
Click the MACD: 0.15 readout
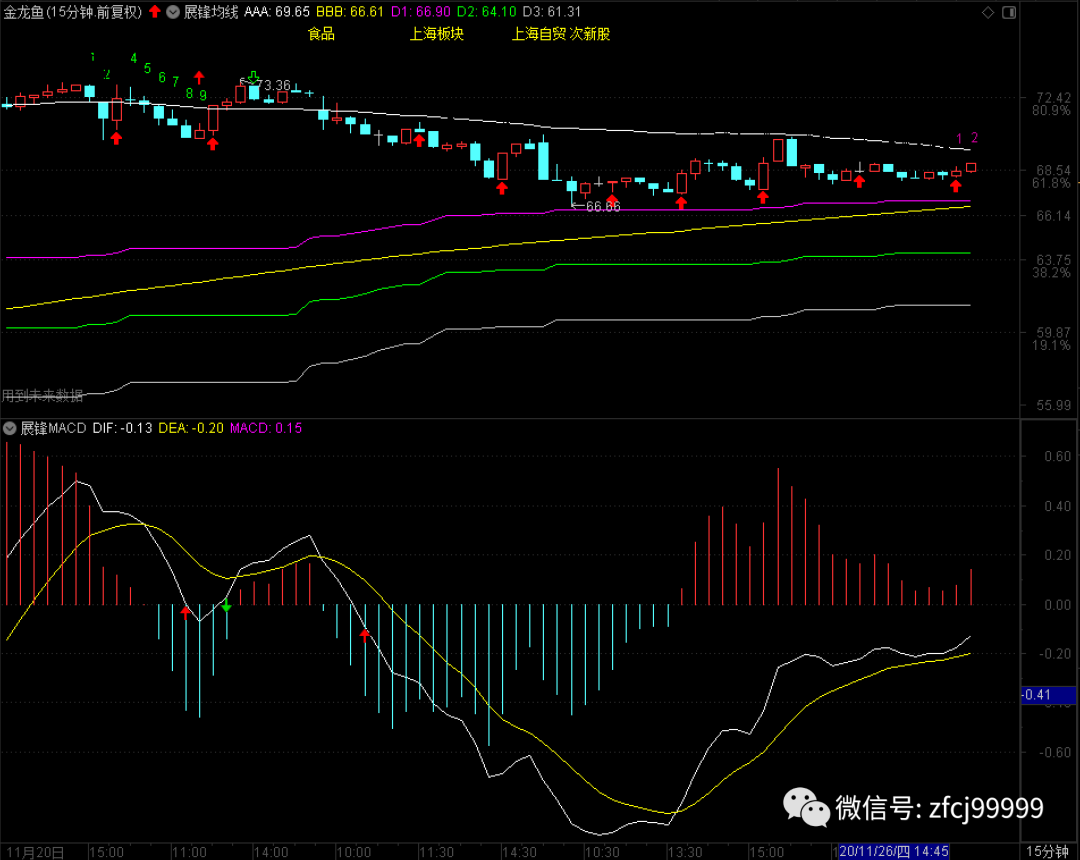click(266, 428)
